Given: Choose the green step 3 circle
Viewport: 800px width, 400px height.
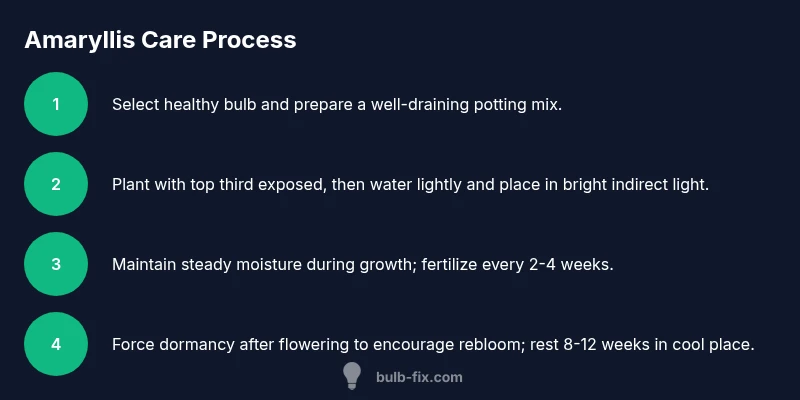Looking at the screenshot, I should pyautogui.click(x=56, y=264).
